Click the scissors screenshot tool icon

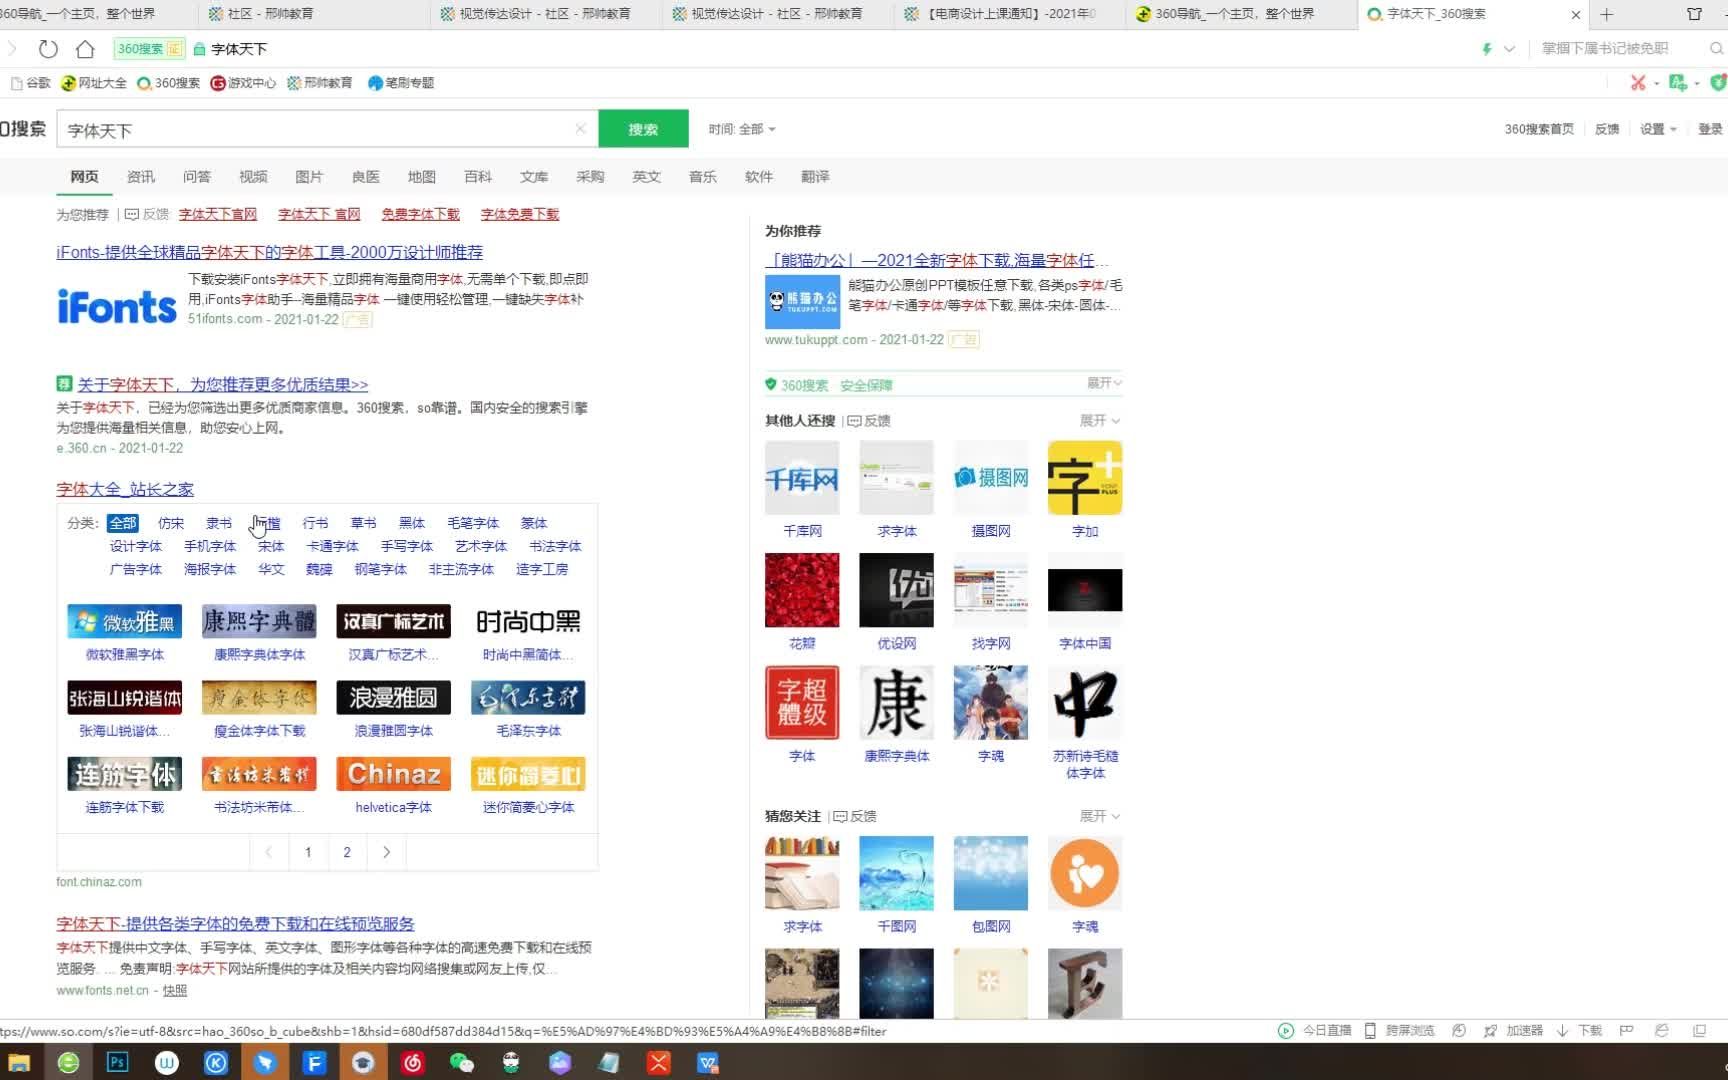point(1637,82)
